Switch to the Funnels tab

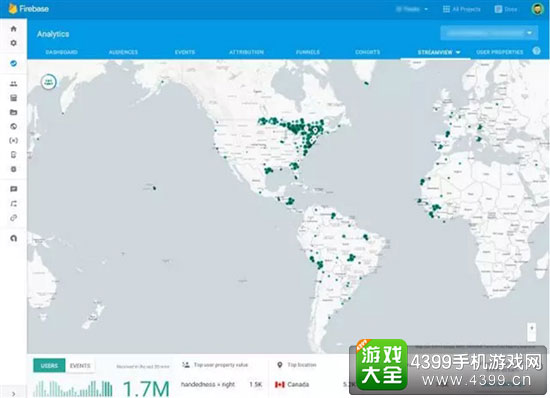coord(308,52)
